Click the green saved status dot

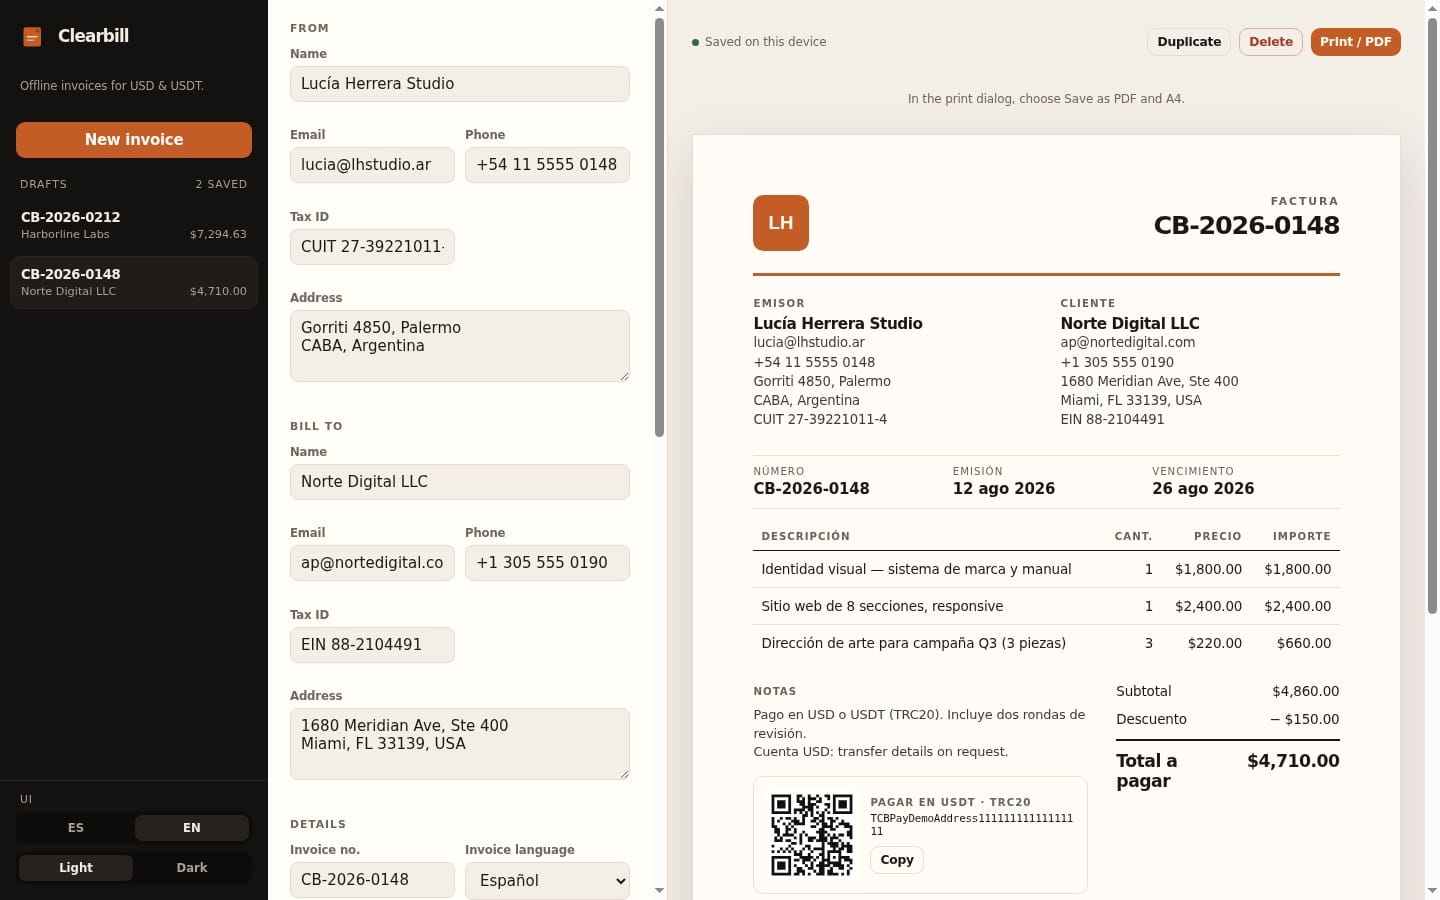[695, 42]
